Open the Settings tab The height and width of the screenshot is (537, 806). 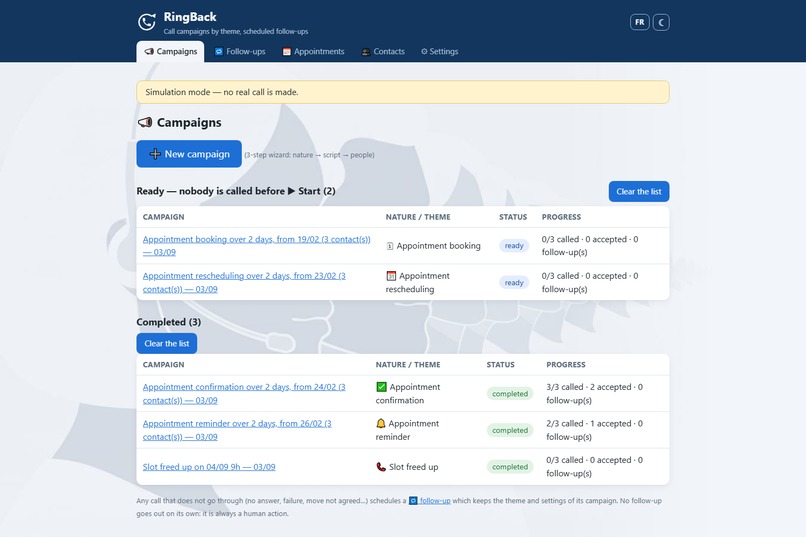(439, 51)
